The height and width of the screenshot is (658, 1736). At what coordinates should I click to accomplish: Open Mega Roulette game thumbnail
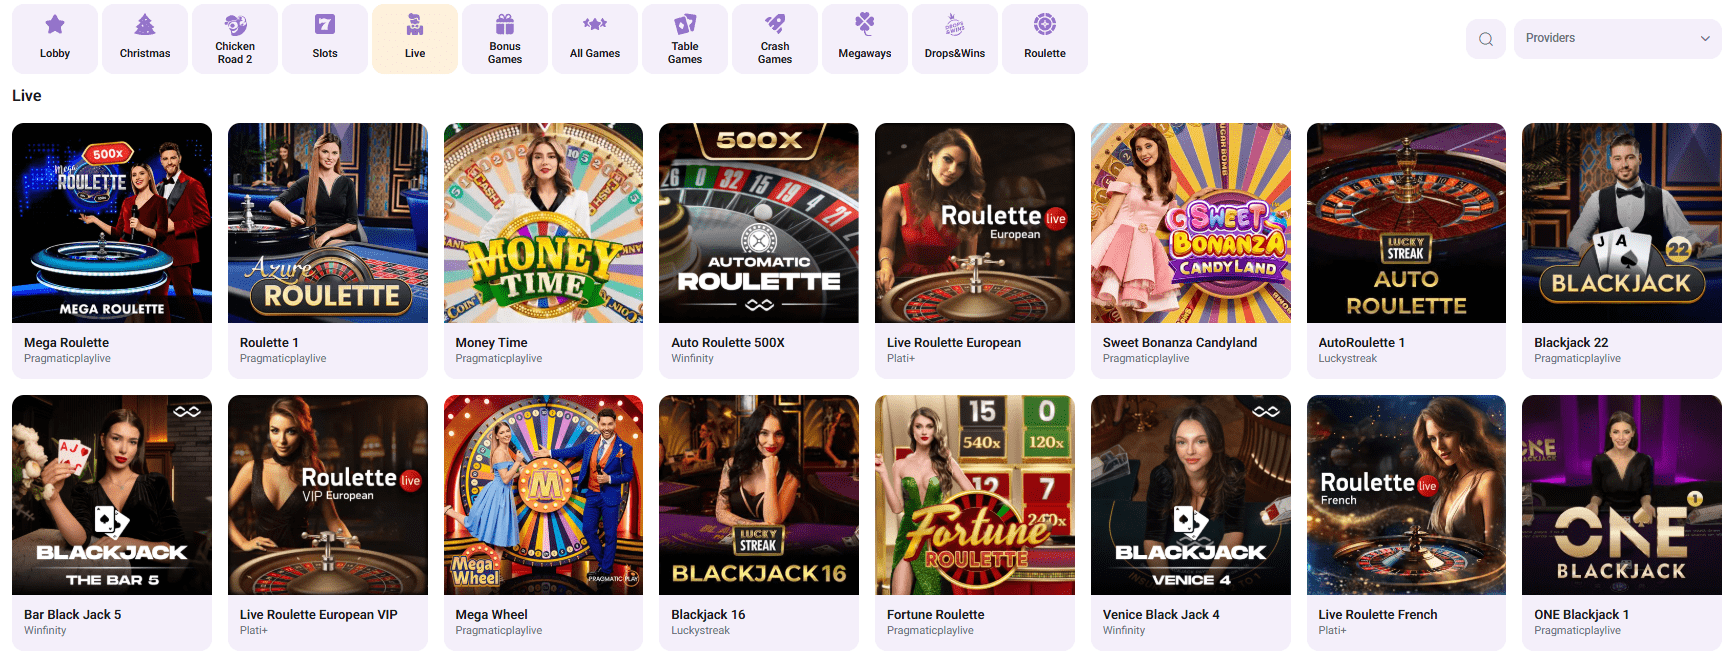click(x=112, y=223)
